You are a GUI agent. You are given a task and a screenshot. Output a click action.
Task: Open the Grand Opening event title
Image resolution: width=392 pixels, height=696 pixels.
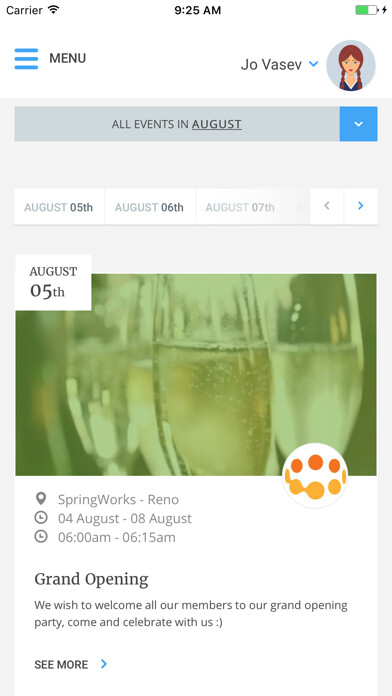point(91,579)
